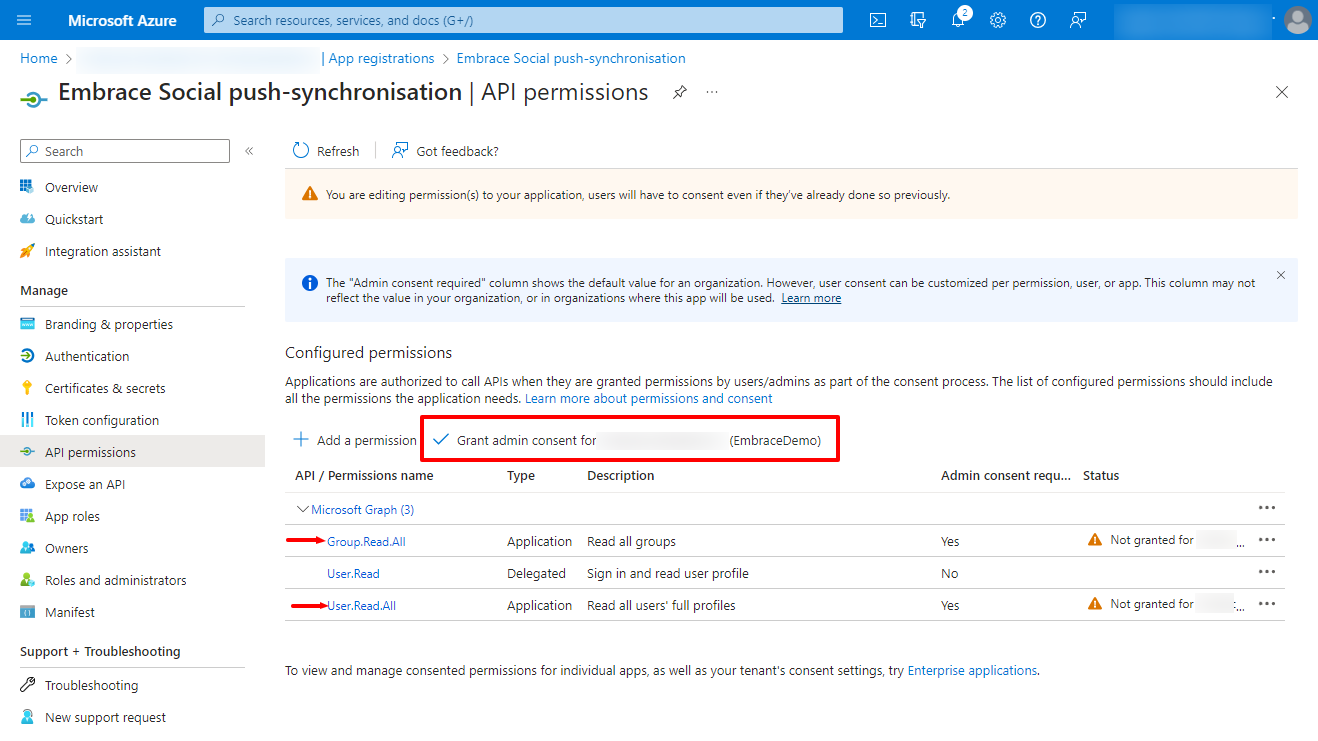Click the warning icon on Group.Read.All status
Image resolution: width=1318 pixels, height=741 pixels.
1095,540
